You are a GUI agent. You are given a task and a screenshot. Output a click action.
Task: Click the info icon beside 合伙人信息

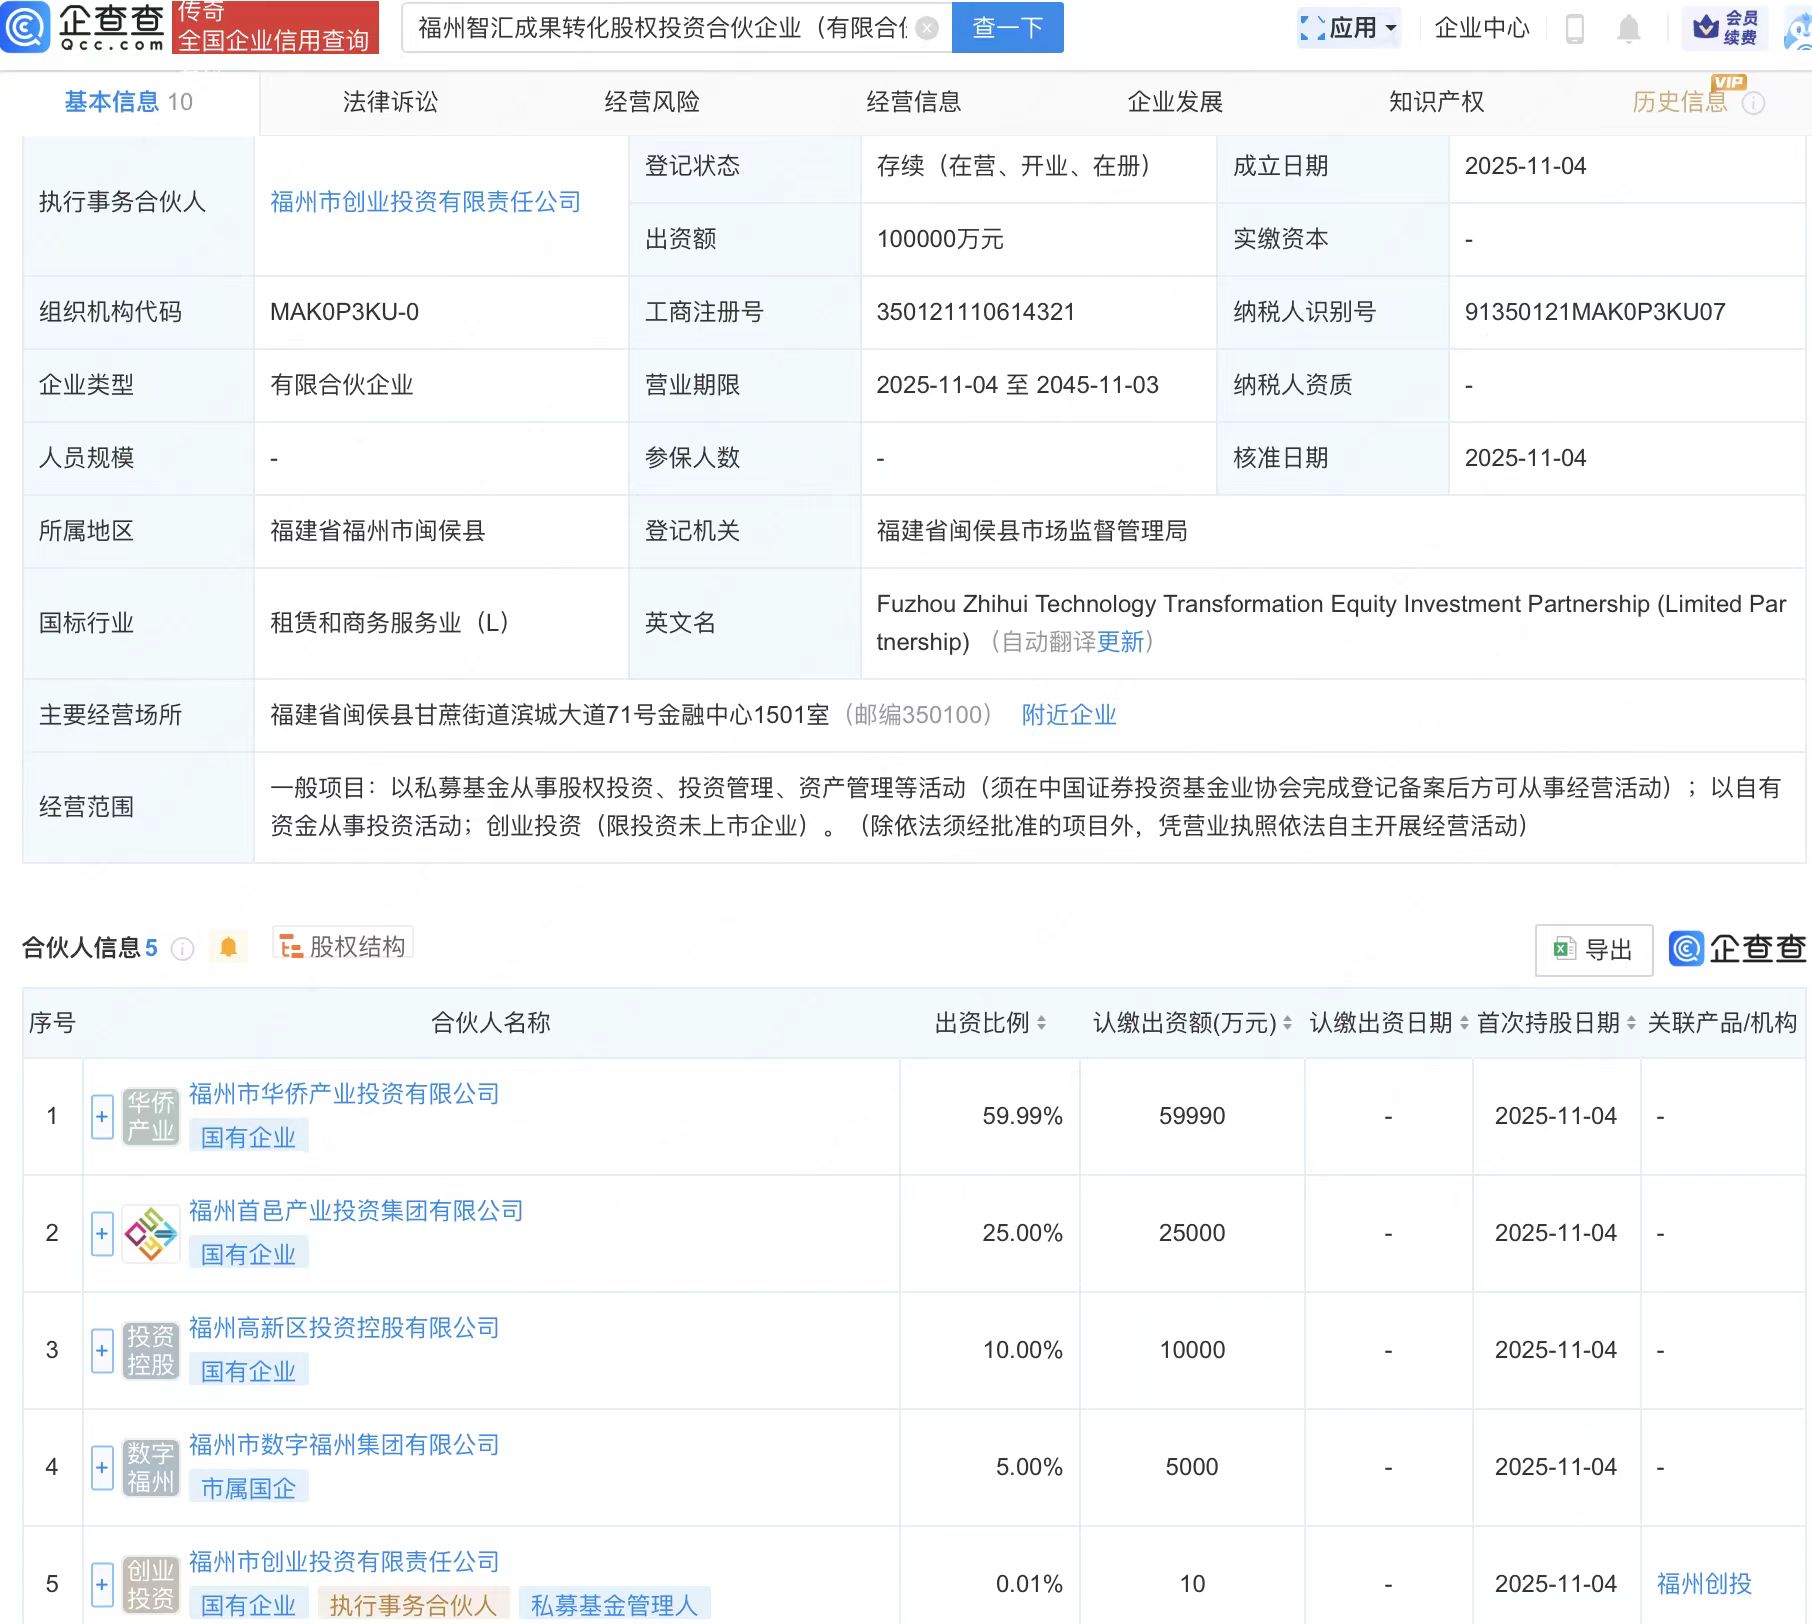(182, 950)
